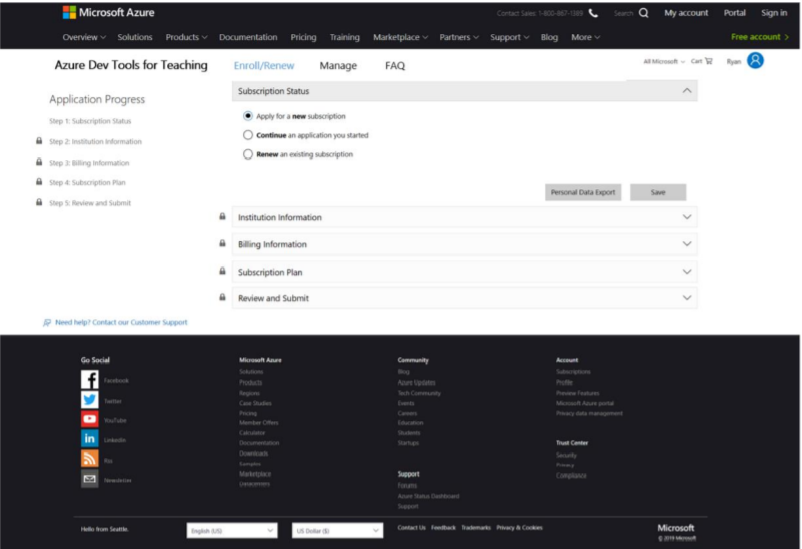Click lock icon beside Step 4 Subscription Plan
This screenshot has width=802, height=549.
point(39,182)
